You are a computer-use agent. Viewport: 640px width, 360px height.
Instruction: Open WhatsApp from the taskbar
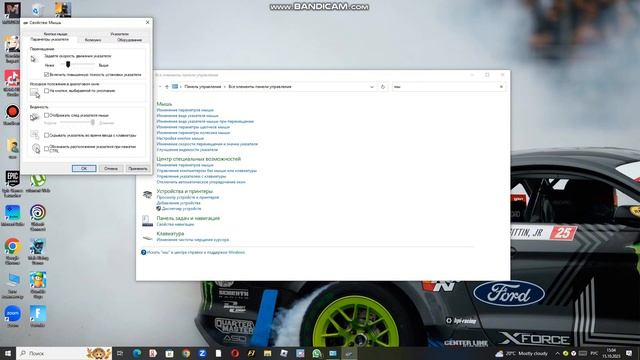tap(317, 353)
